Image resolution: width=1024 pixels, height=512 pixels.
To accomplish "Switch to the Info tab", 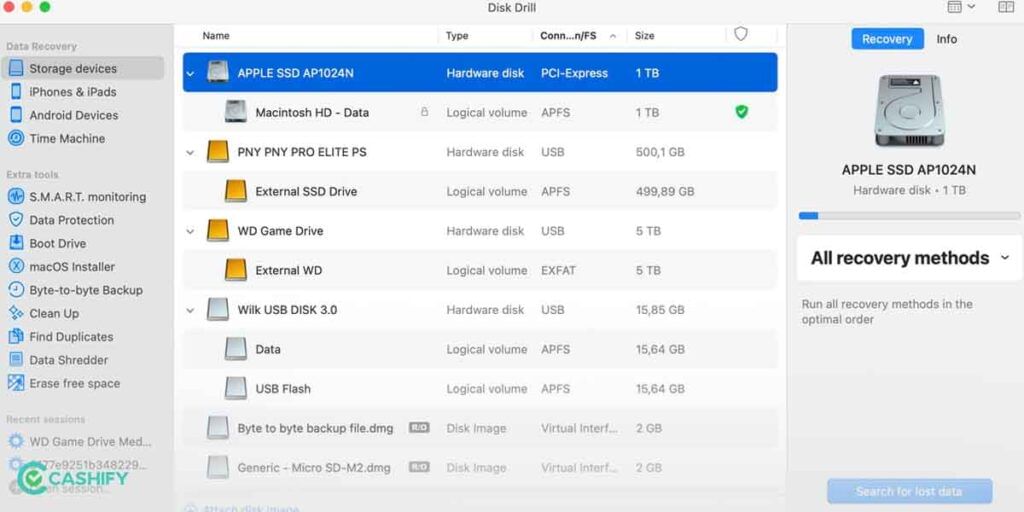I will 946,39.
